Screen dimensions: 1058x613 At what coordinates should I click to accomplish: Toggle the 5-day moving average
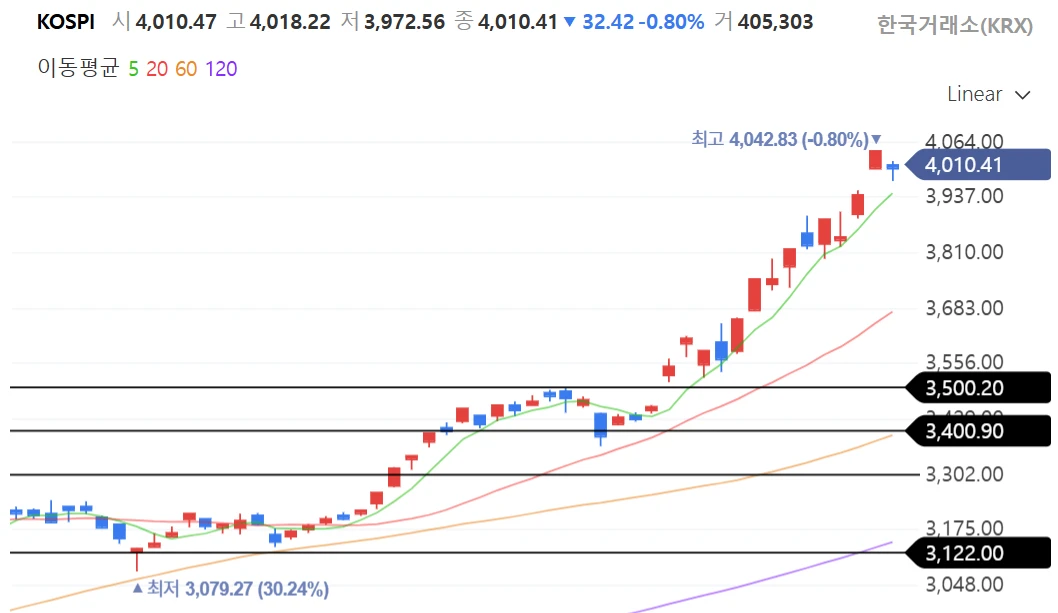[133, 69]
